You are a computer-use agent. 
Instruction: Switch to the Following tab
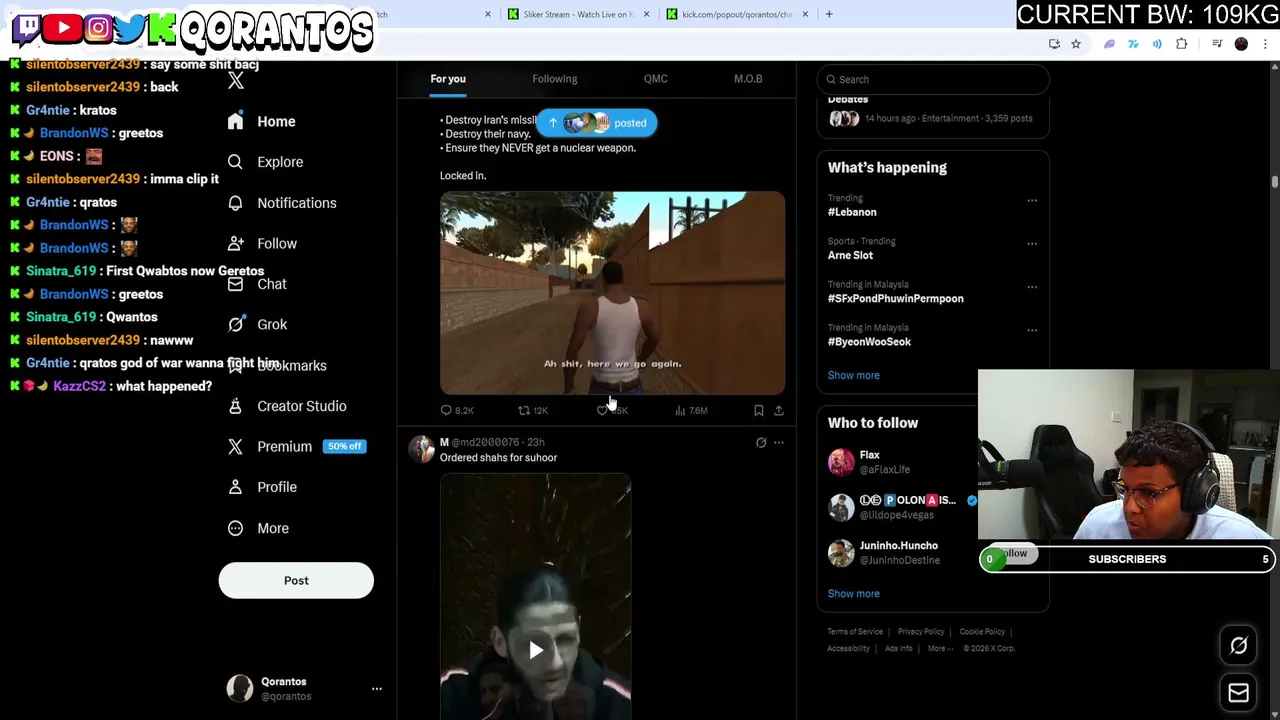555,79
